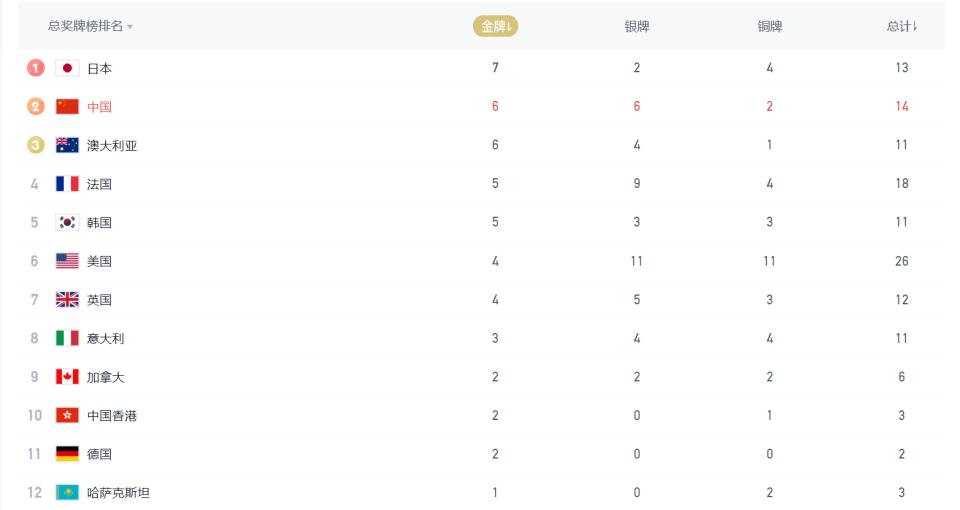Open the 总奖牌榜排名 dropdown arrow

coord(130,27)
